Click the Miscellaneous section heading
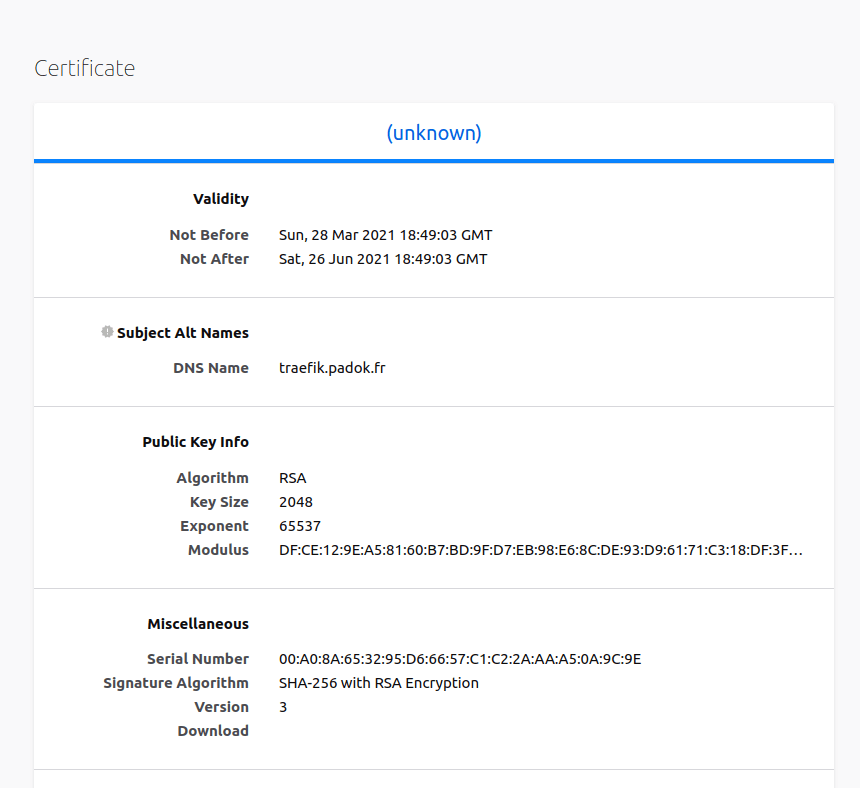 [198, 624]
